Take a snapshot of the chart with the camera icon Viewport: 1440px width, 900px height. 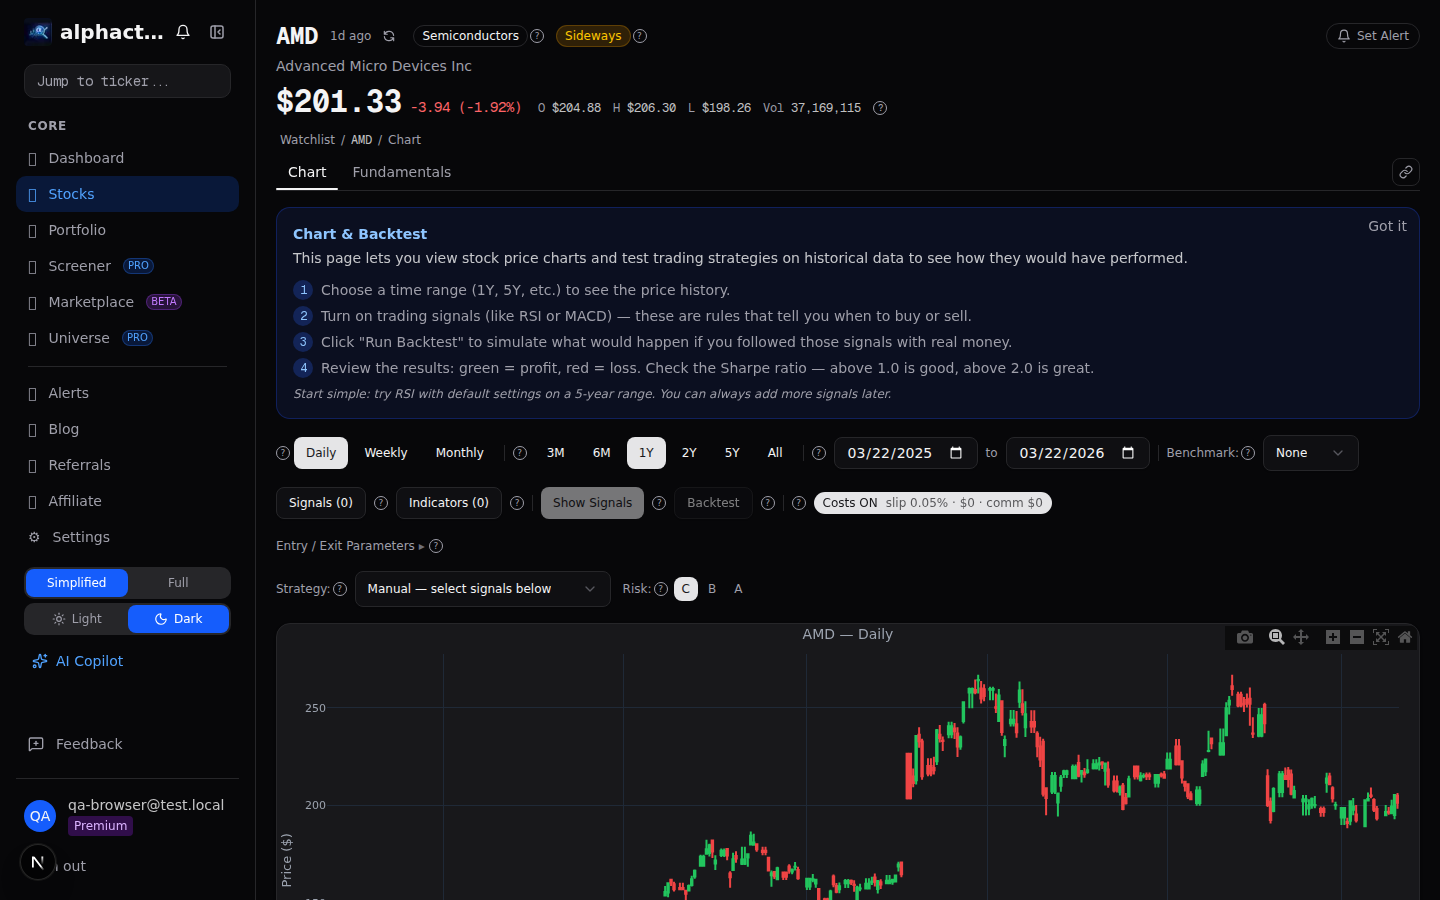pyautogui.click(x=1245, y=637)
